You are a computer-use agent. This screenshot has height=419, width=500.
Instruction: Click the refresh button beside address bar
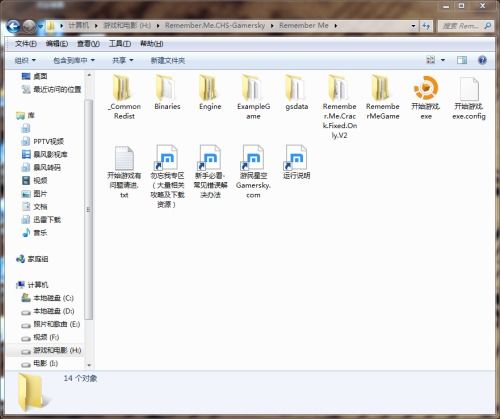(x=426, y=26)
